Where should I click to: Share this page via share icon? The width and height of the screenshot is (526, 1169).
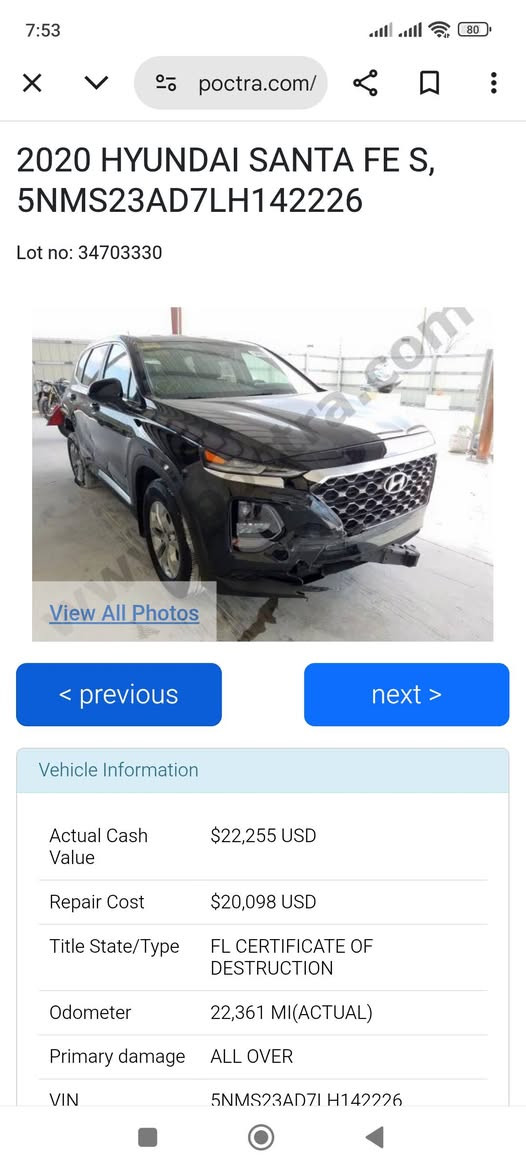[x=365, y=83]
